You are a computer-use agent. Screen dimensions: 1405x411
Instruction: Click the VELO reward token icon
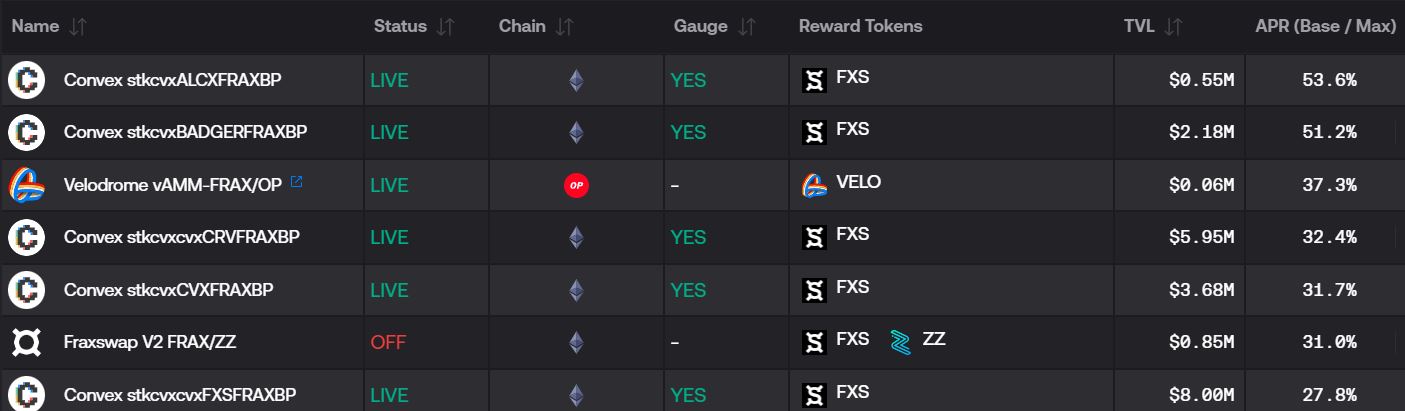coord(815,185)
